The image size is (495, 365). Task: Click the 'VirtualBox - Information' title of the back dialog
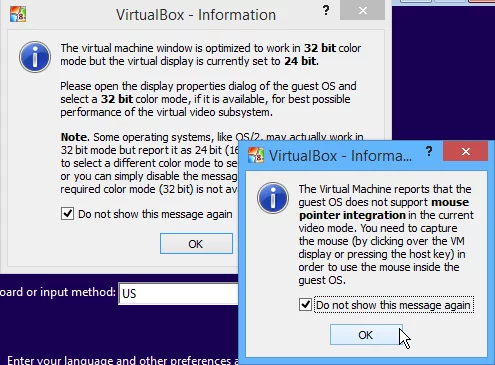[x=196, y=15]
